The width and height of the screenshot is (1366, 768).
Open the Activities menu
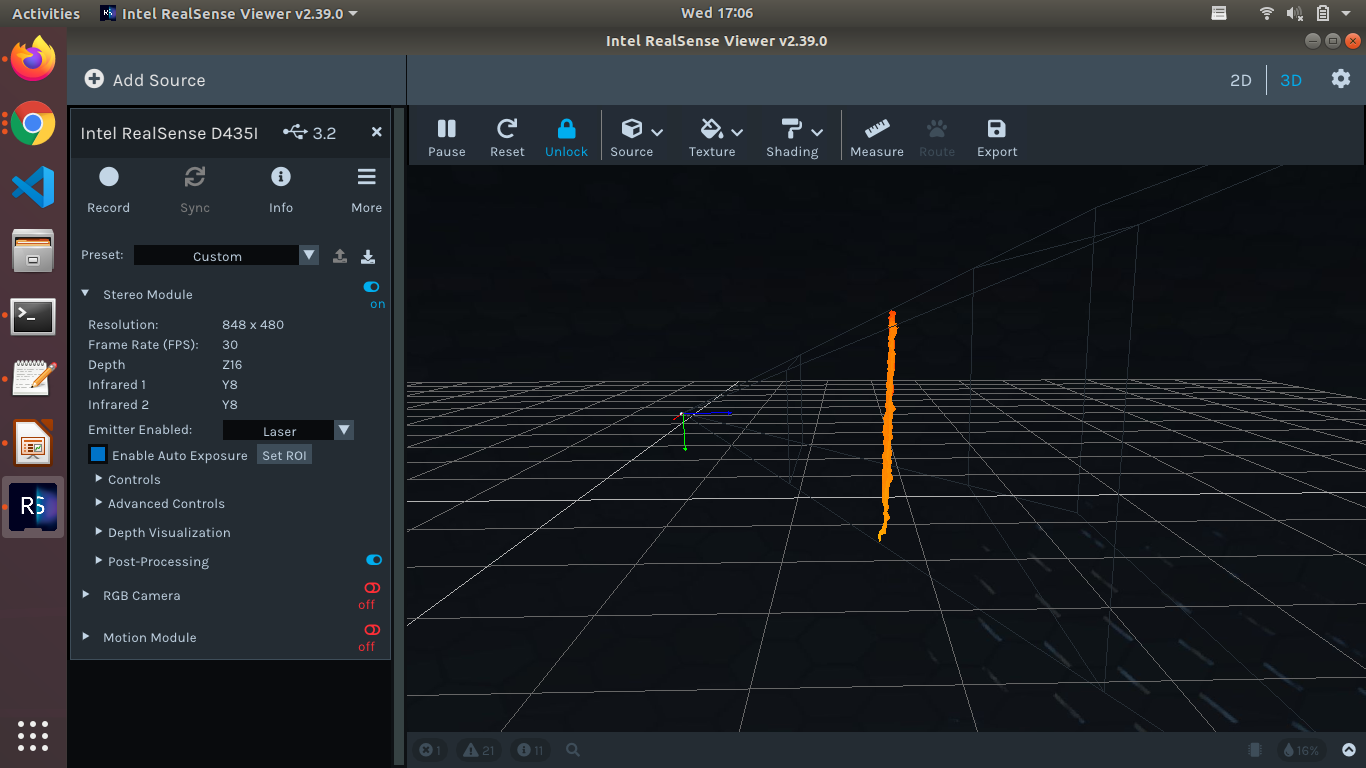pyautogui.click(x=46, y=13)
